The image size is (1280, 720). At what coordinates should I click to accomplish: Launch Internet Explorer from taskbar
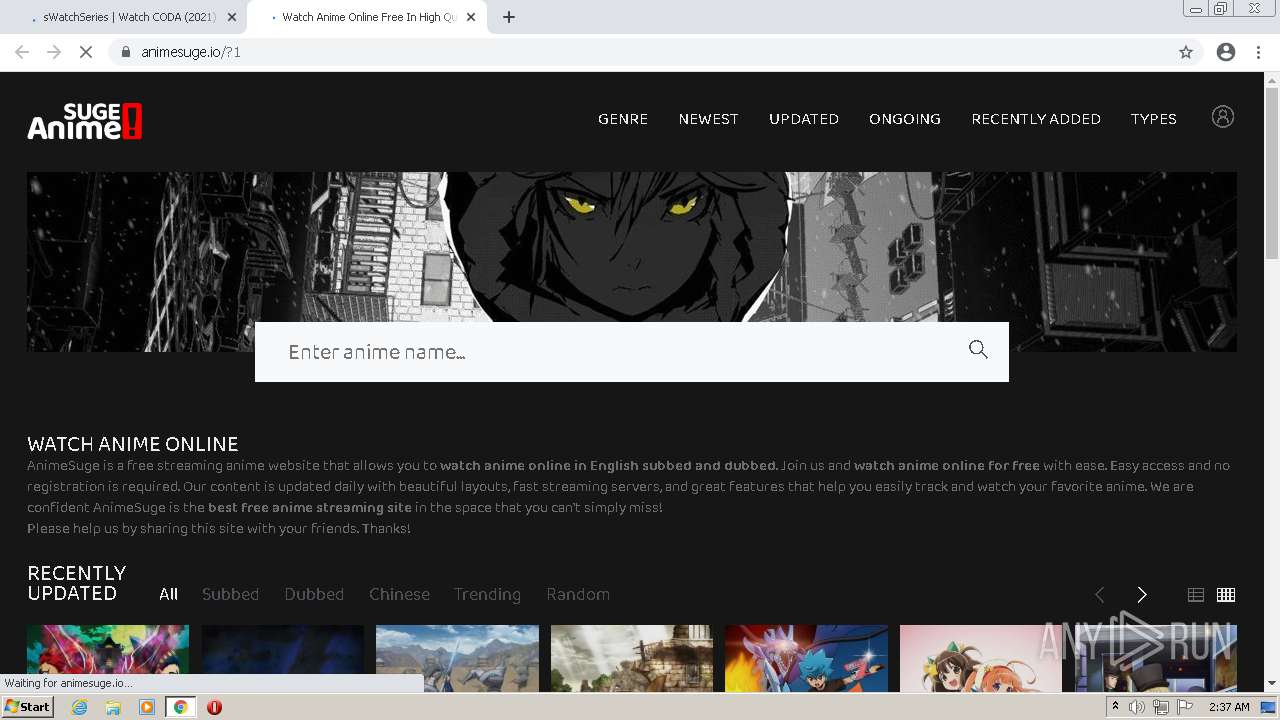(80, 707)
